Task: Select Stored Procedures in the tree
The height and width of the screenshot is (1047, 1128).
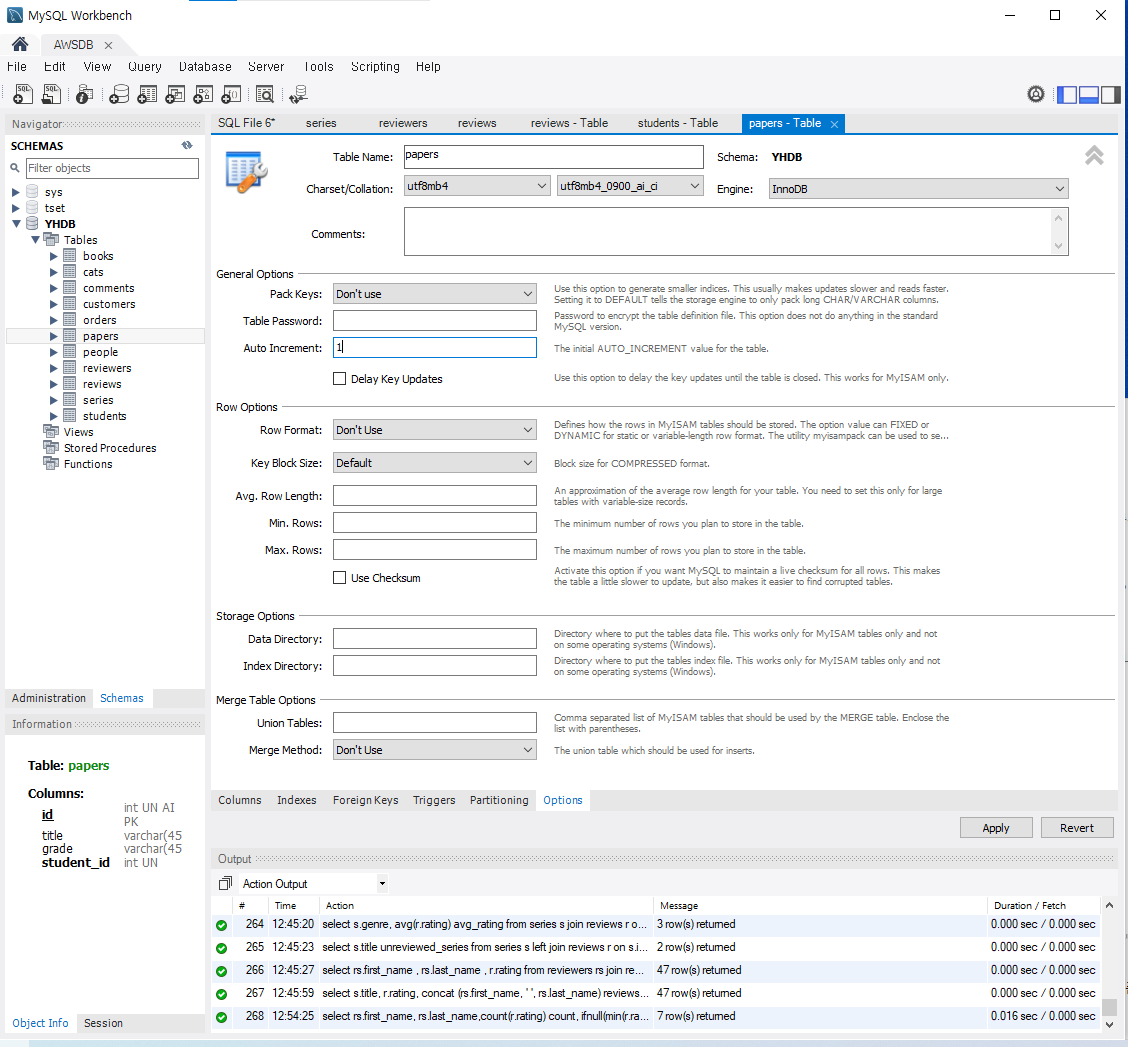Action: [x=109, y=448]
